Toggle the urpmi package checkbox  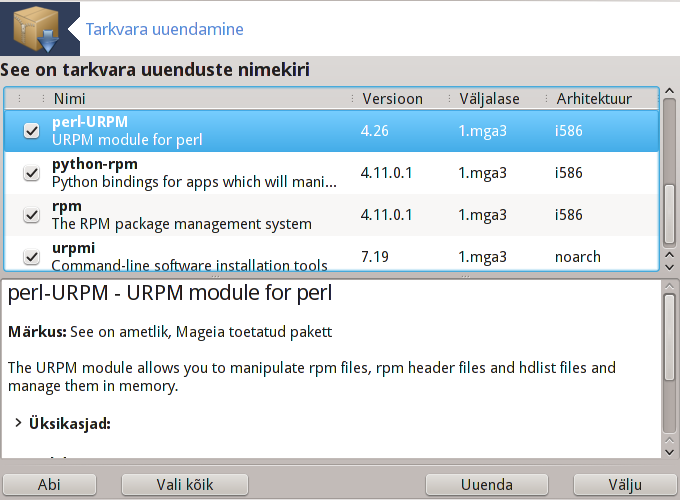[x=32, y=257]
